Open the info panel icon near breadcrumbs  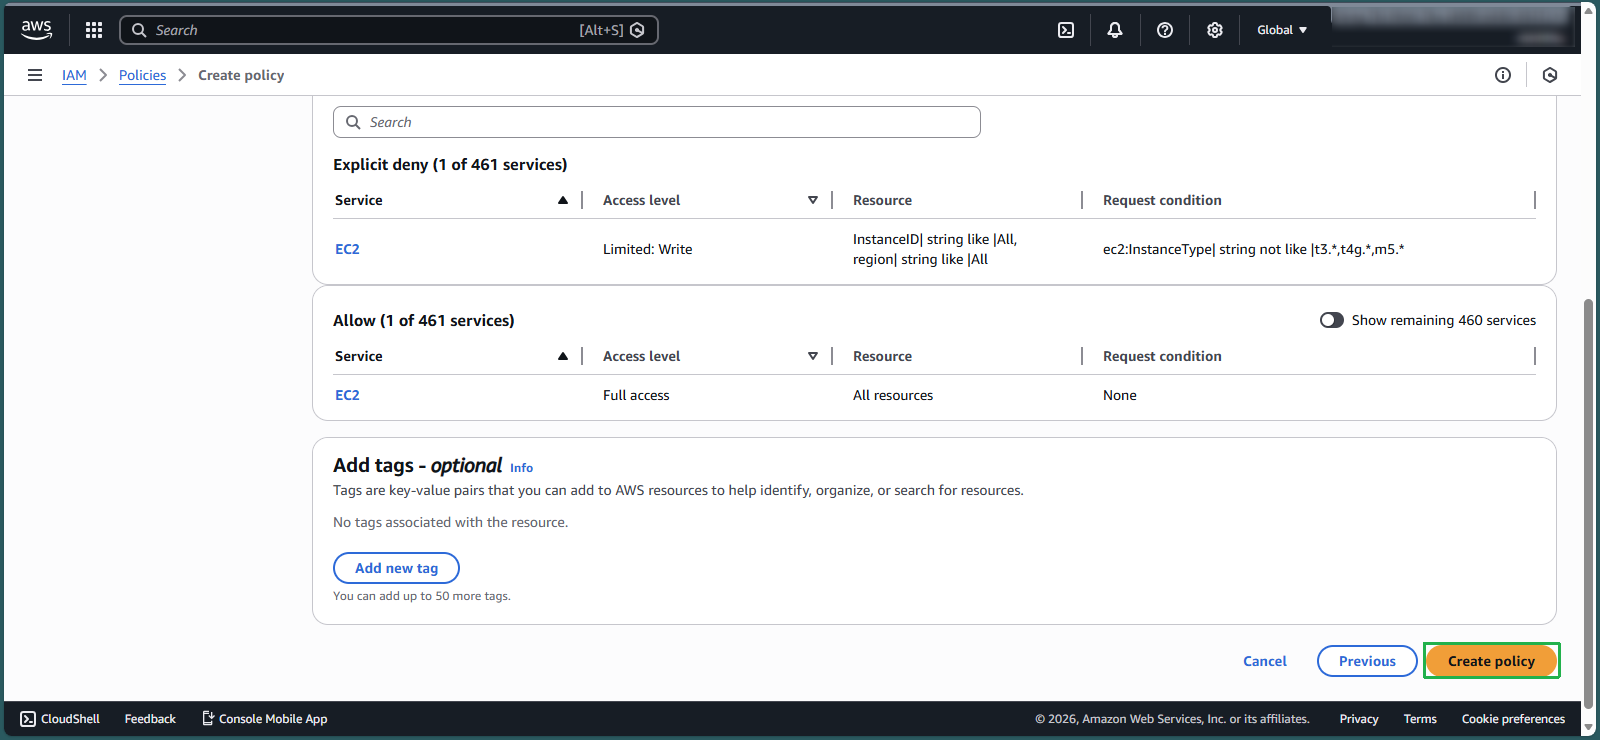(x=1503, y=75)
